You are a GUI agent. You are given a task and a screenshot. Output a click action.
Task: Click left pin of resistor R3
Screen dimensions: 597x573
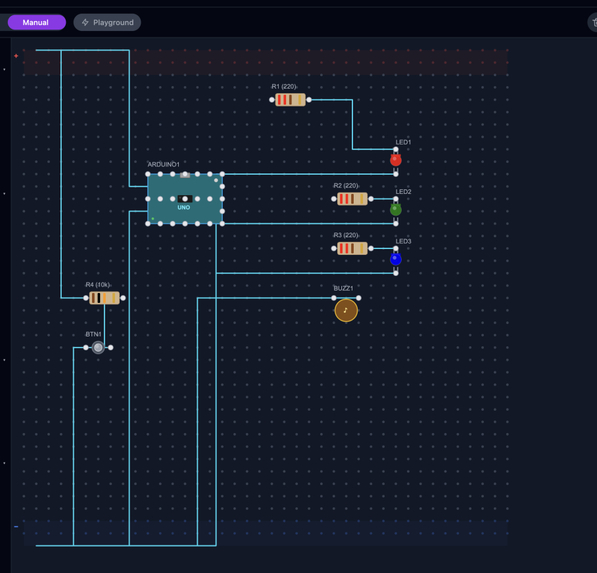point(334,248)
